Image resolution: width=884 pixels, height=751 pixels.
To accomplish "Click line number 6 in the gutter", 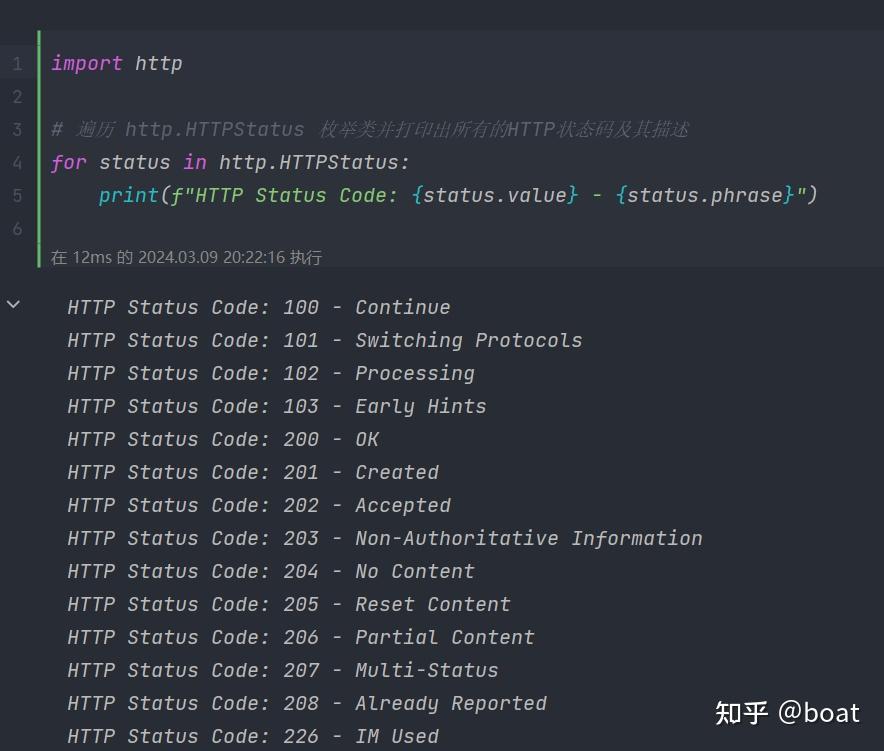I will pyautogui.click(x=16, y=228).
